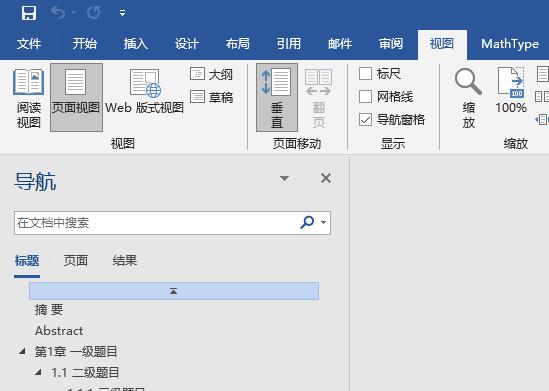The image size is (549, 391).
Task: Redo the repeated action icon
Action: coord(93,13)
